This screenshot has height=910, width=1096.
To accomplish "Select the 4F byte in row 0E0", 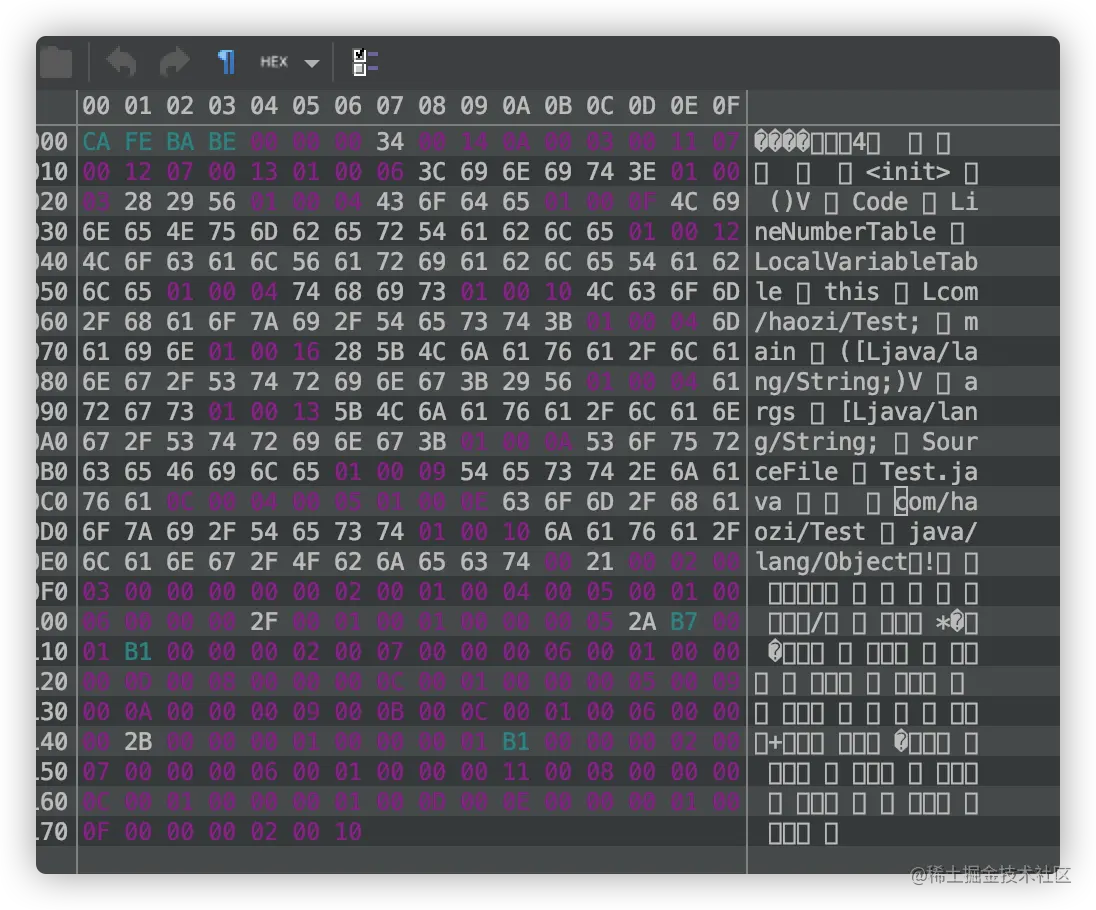I will [x=305, y=562].
